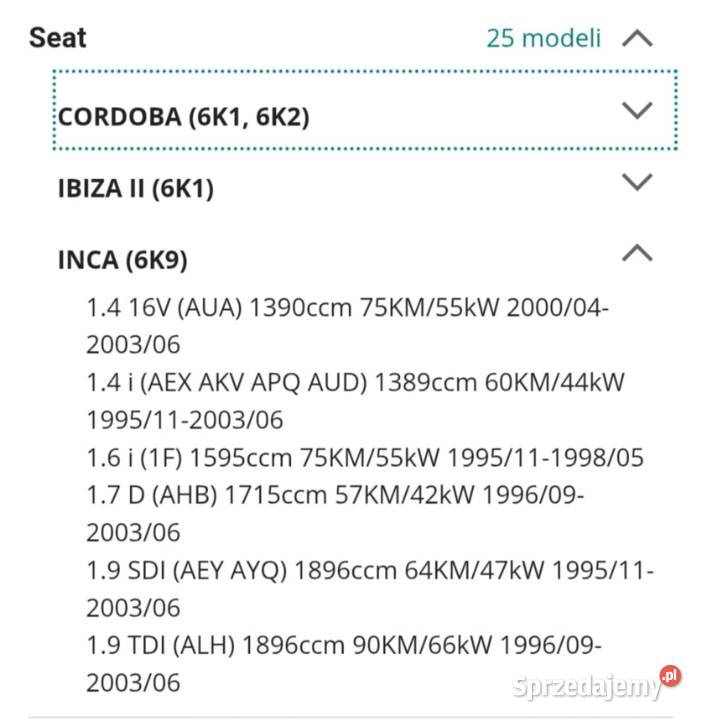Click the Seat brand heading
701x720 pixels.
click(58, 38)
